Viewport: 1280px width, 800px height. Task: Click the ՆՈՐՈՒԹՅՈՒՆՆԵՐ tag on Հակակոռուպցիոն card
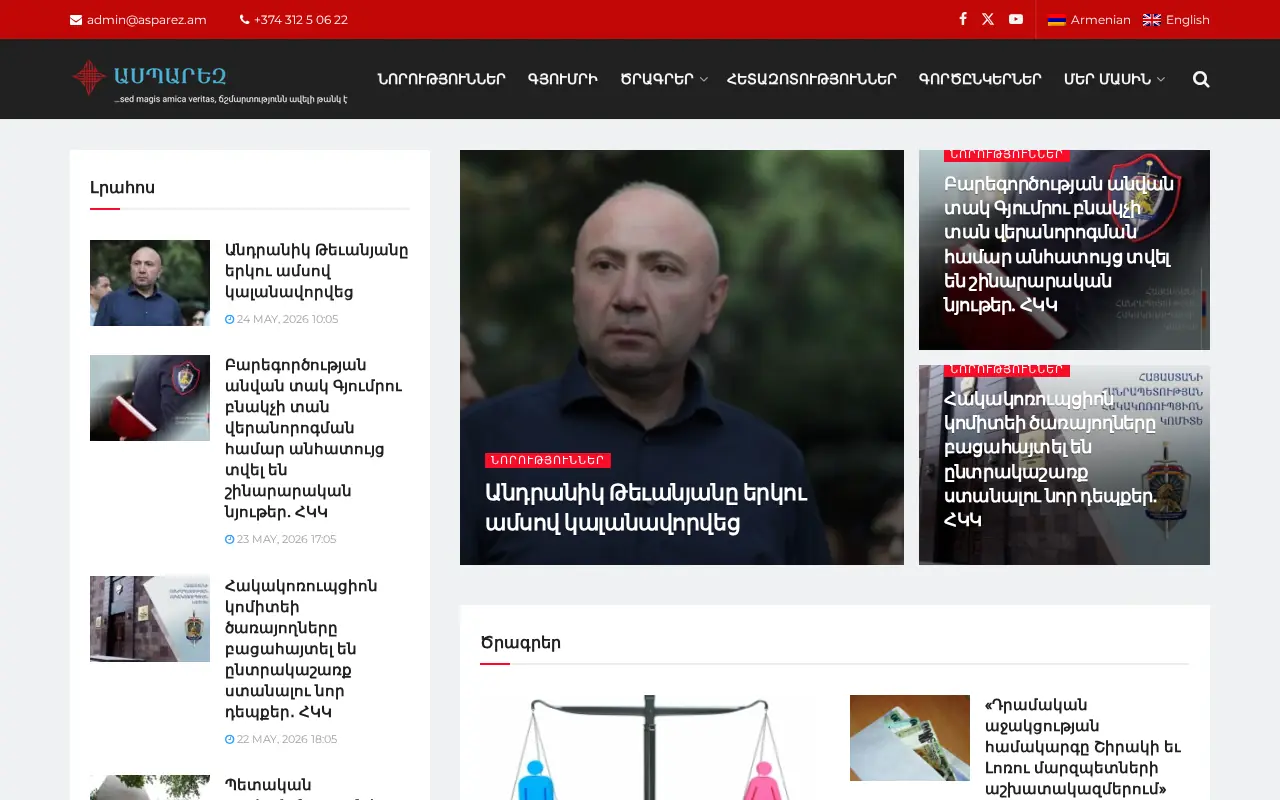[x=1007, y=370]
